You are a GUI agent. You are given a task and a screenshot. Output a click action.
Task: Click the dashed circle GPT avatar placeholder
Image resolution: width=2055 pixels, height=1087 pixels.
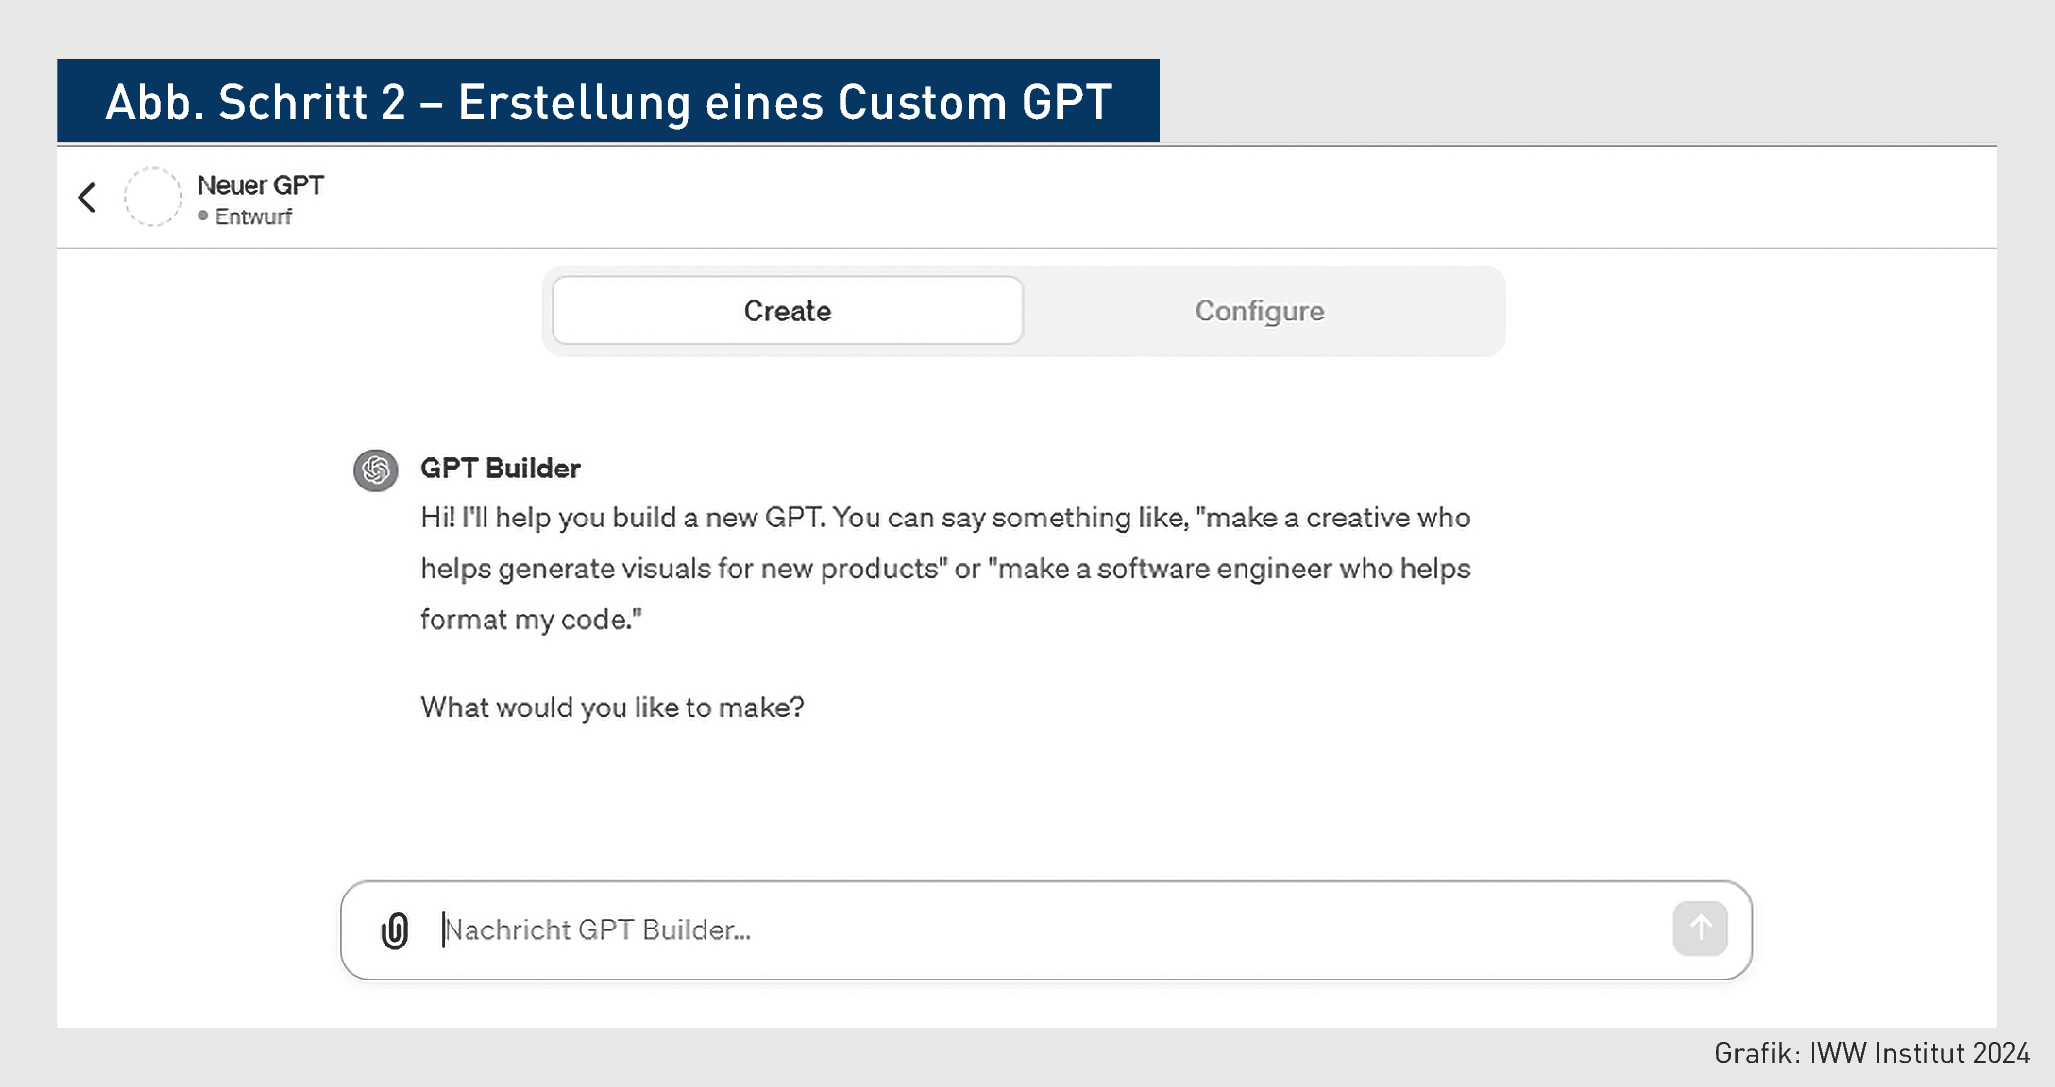(153, 197)
